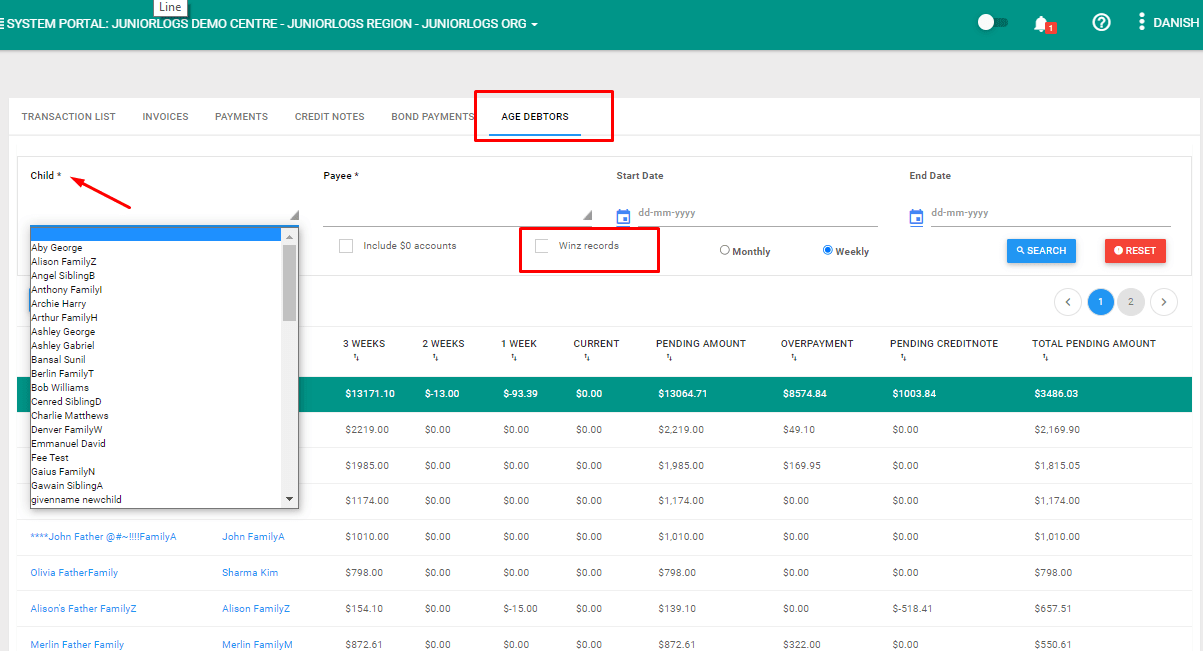Collapse the Child dropdown using its arrow

[x=294, y=215]
